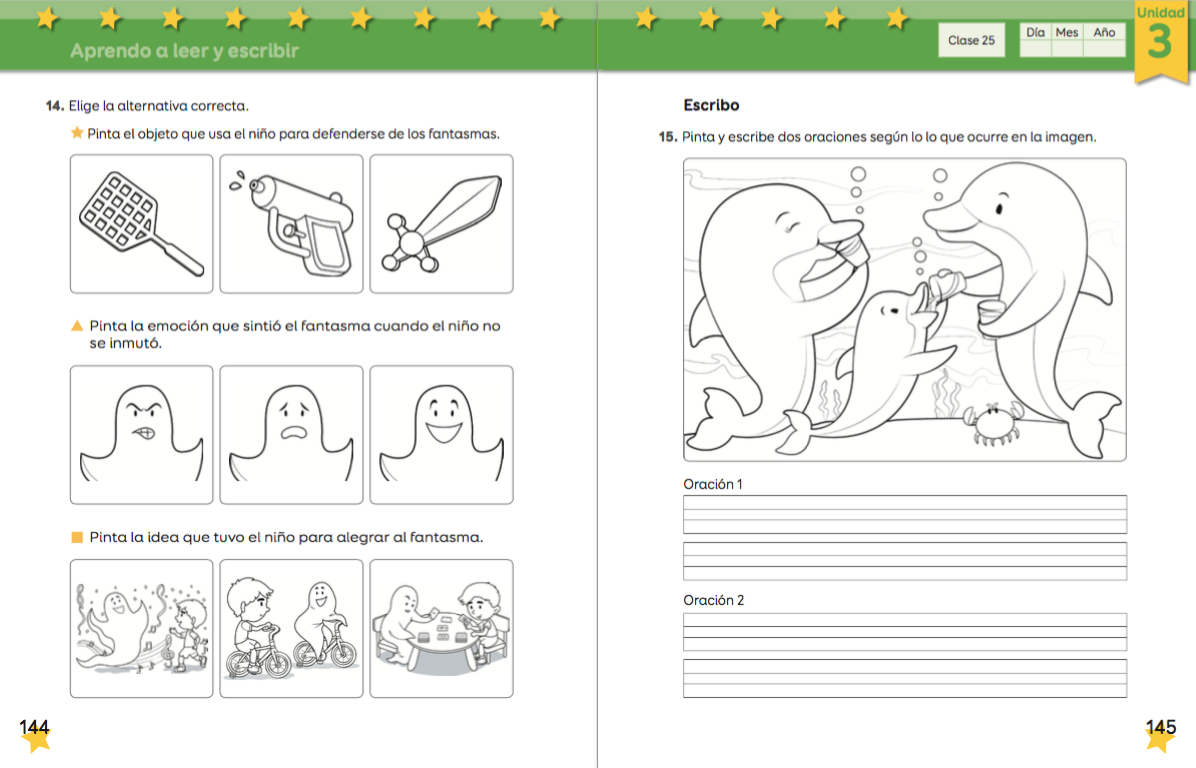Click the orange triangle bullet icon
This screenshot has width=1196, height=768.
tap(77, 326)
